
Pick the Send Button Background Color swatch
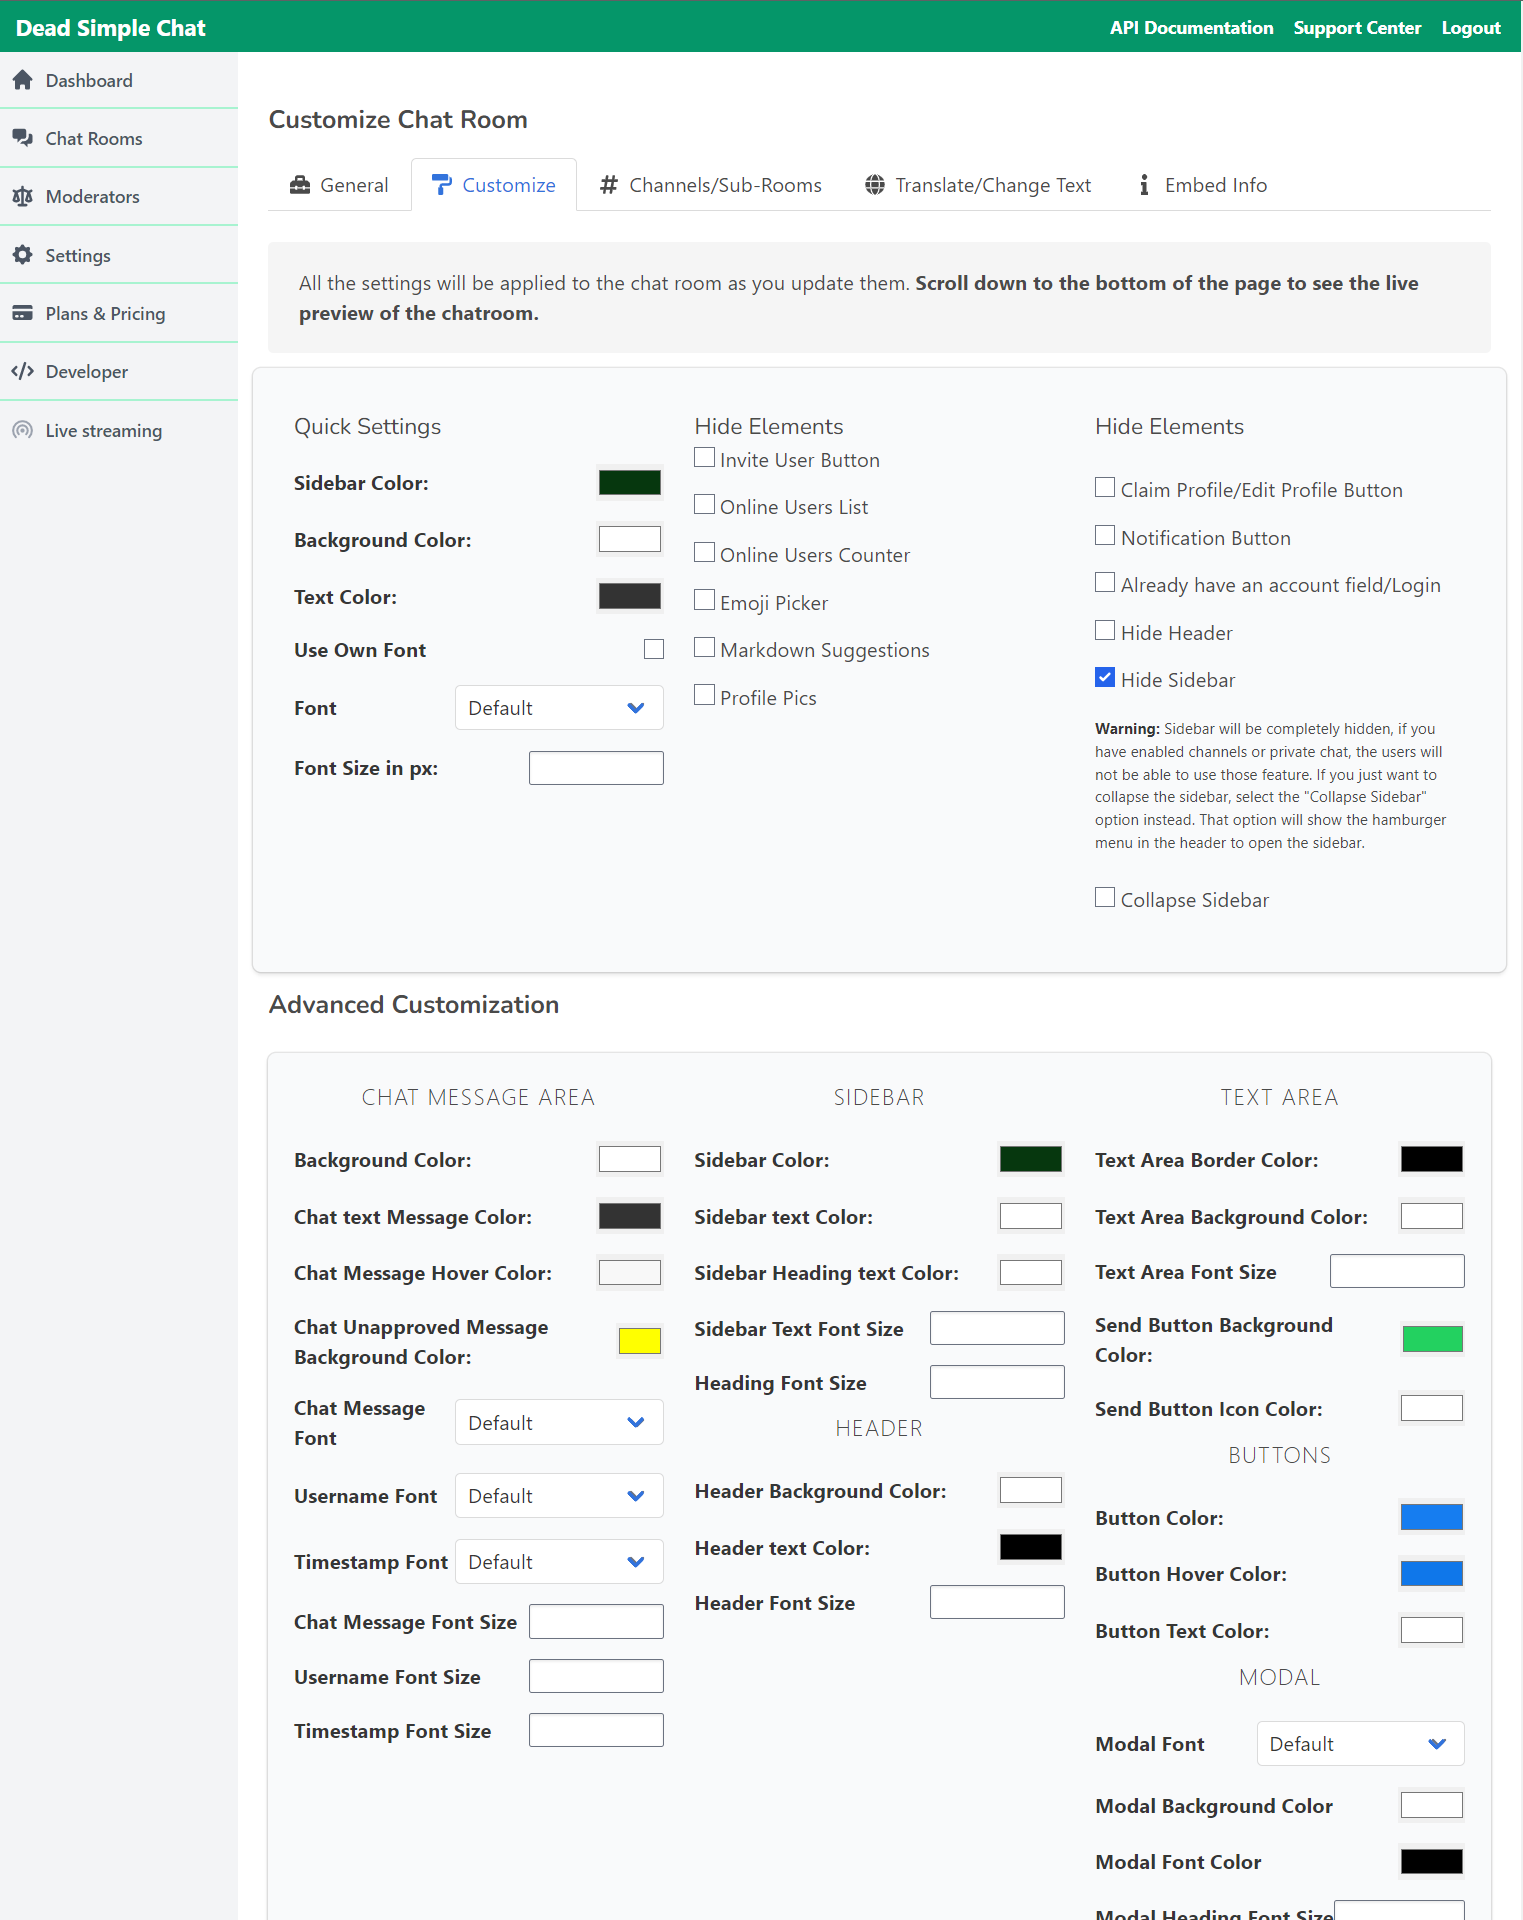coord(1432,1339)
